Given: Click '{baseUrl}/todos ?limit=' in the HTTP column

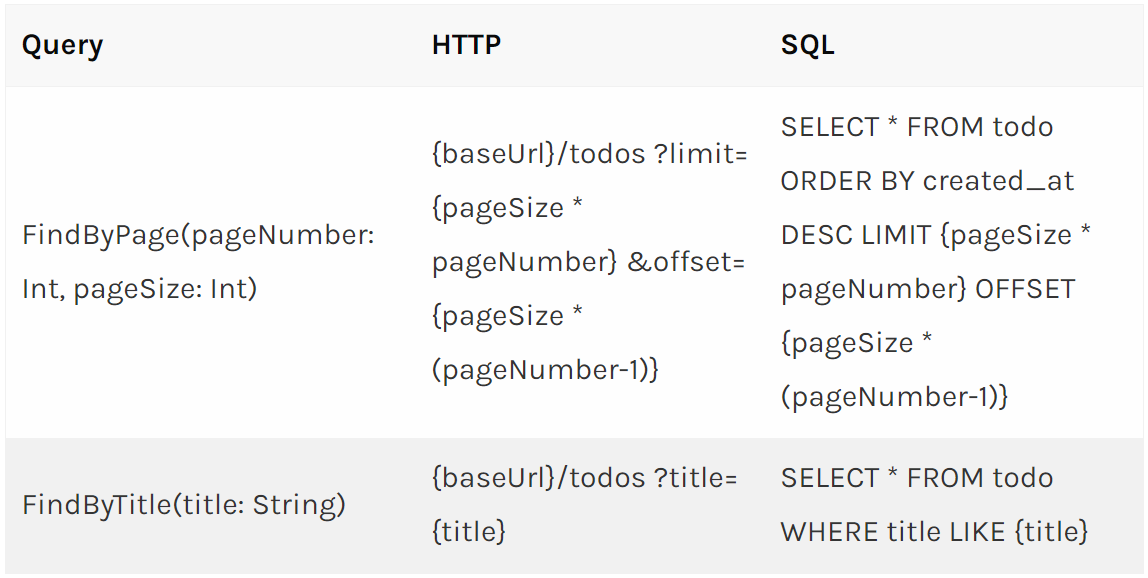Looking at the screenshot, I should click(589, 155).
